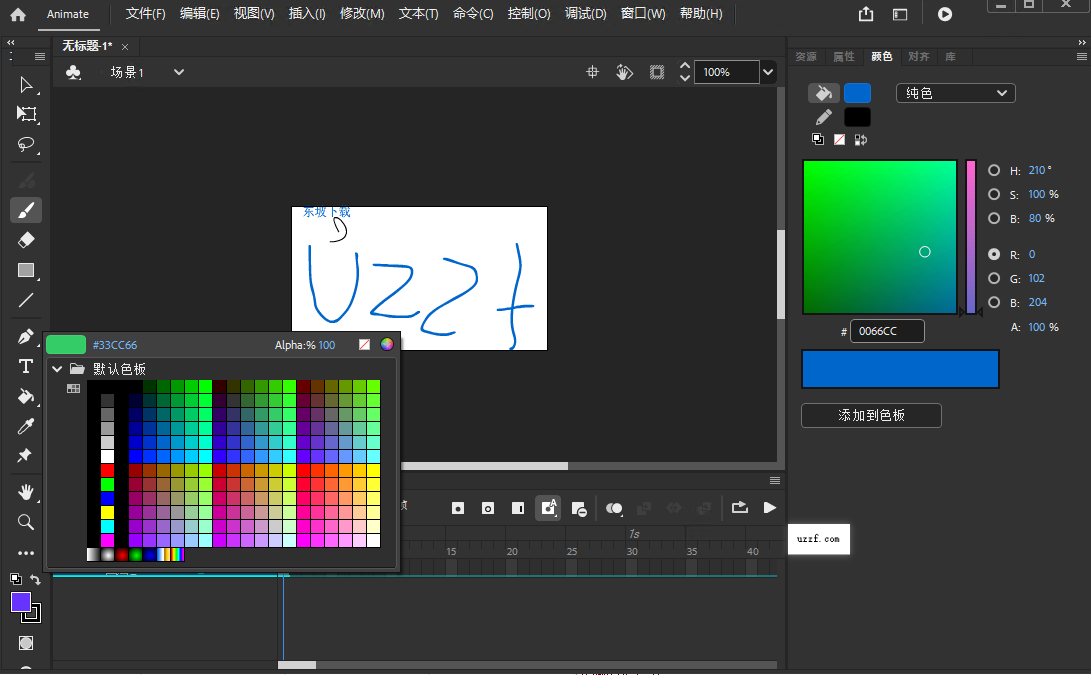The width and height of the screenshot is (1091, 675).
Task: Select the Text tool
Action: coord(26,366)
